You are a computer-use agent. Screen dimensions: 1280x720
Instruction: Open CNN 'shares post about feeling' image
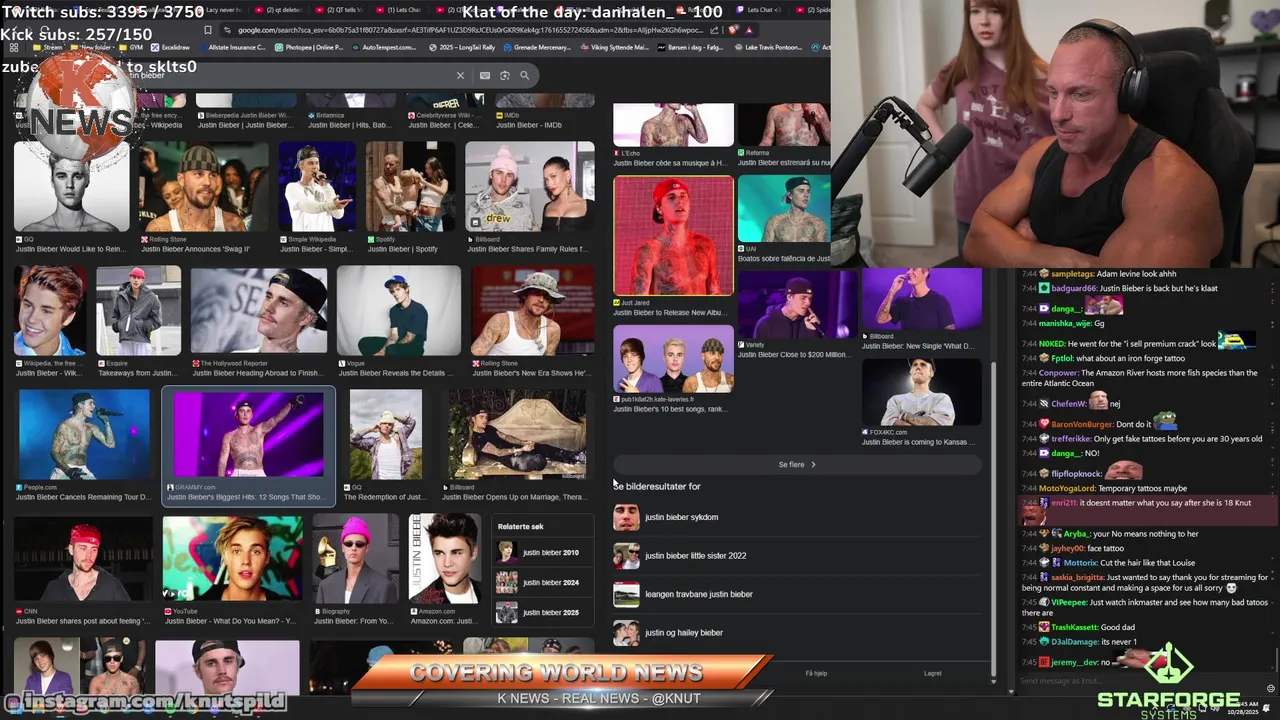[83, 557]
